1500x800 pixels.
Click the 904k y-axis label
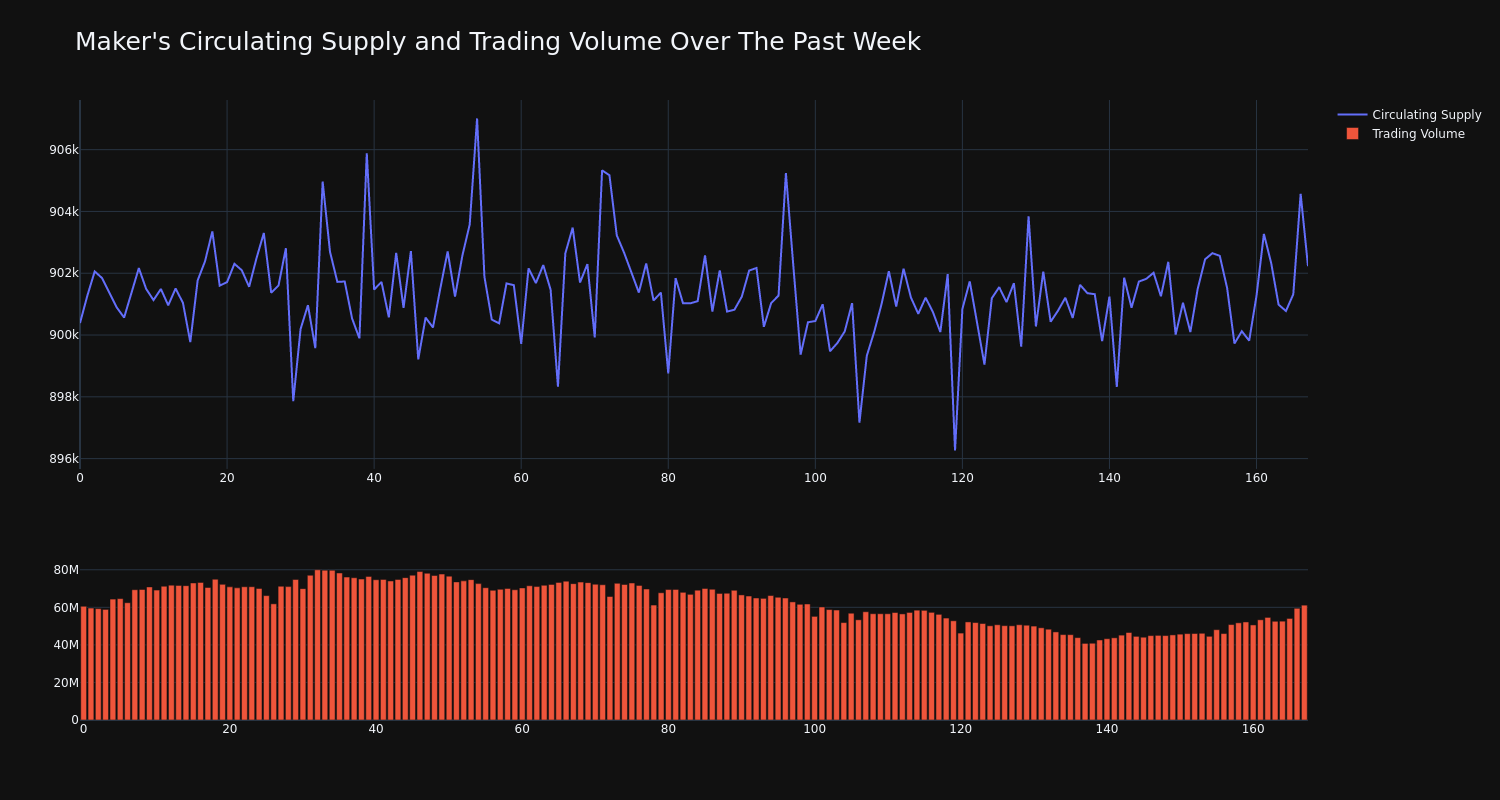[64, 212]
